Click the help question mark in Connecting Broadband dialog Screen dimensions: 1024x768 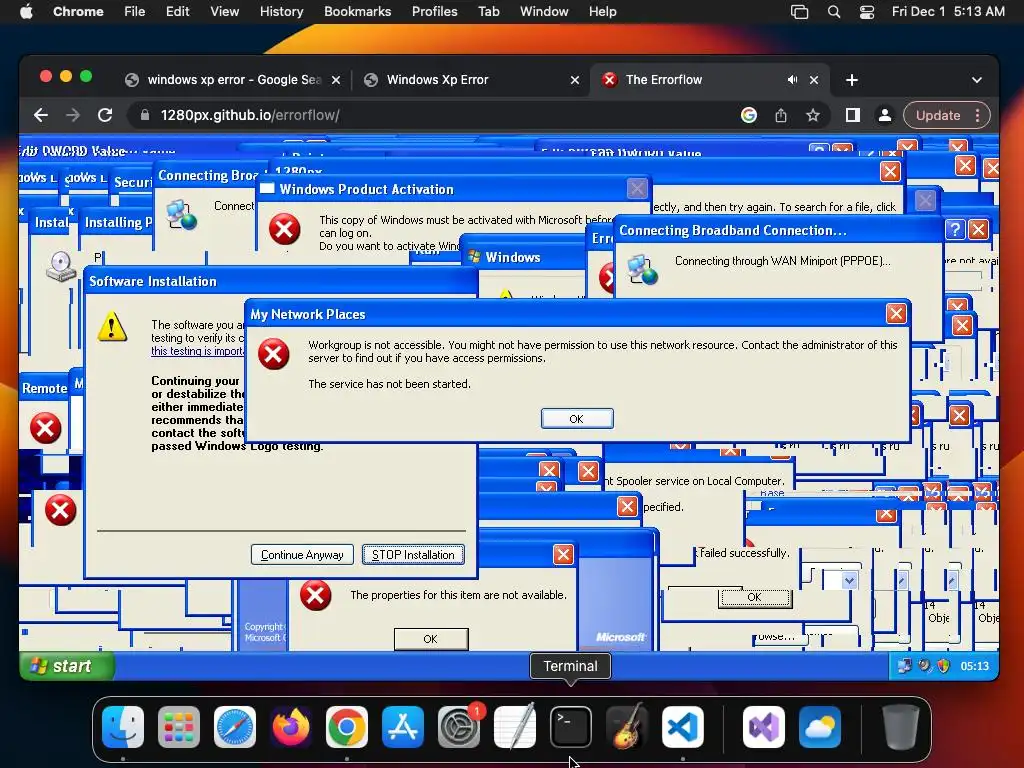955,229
